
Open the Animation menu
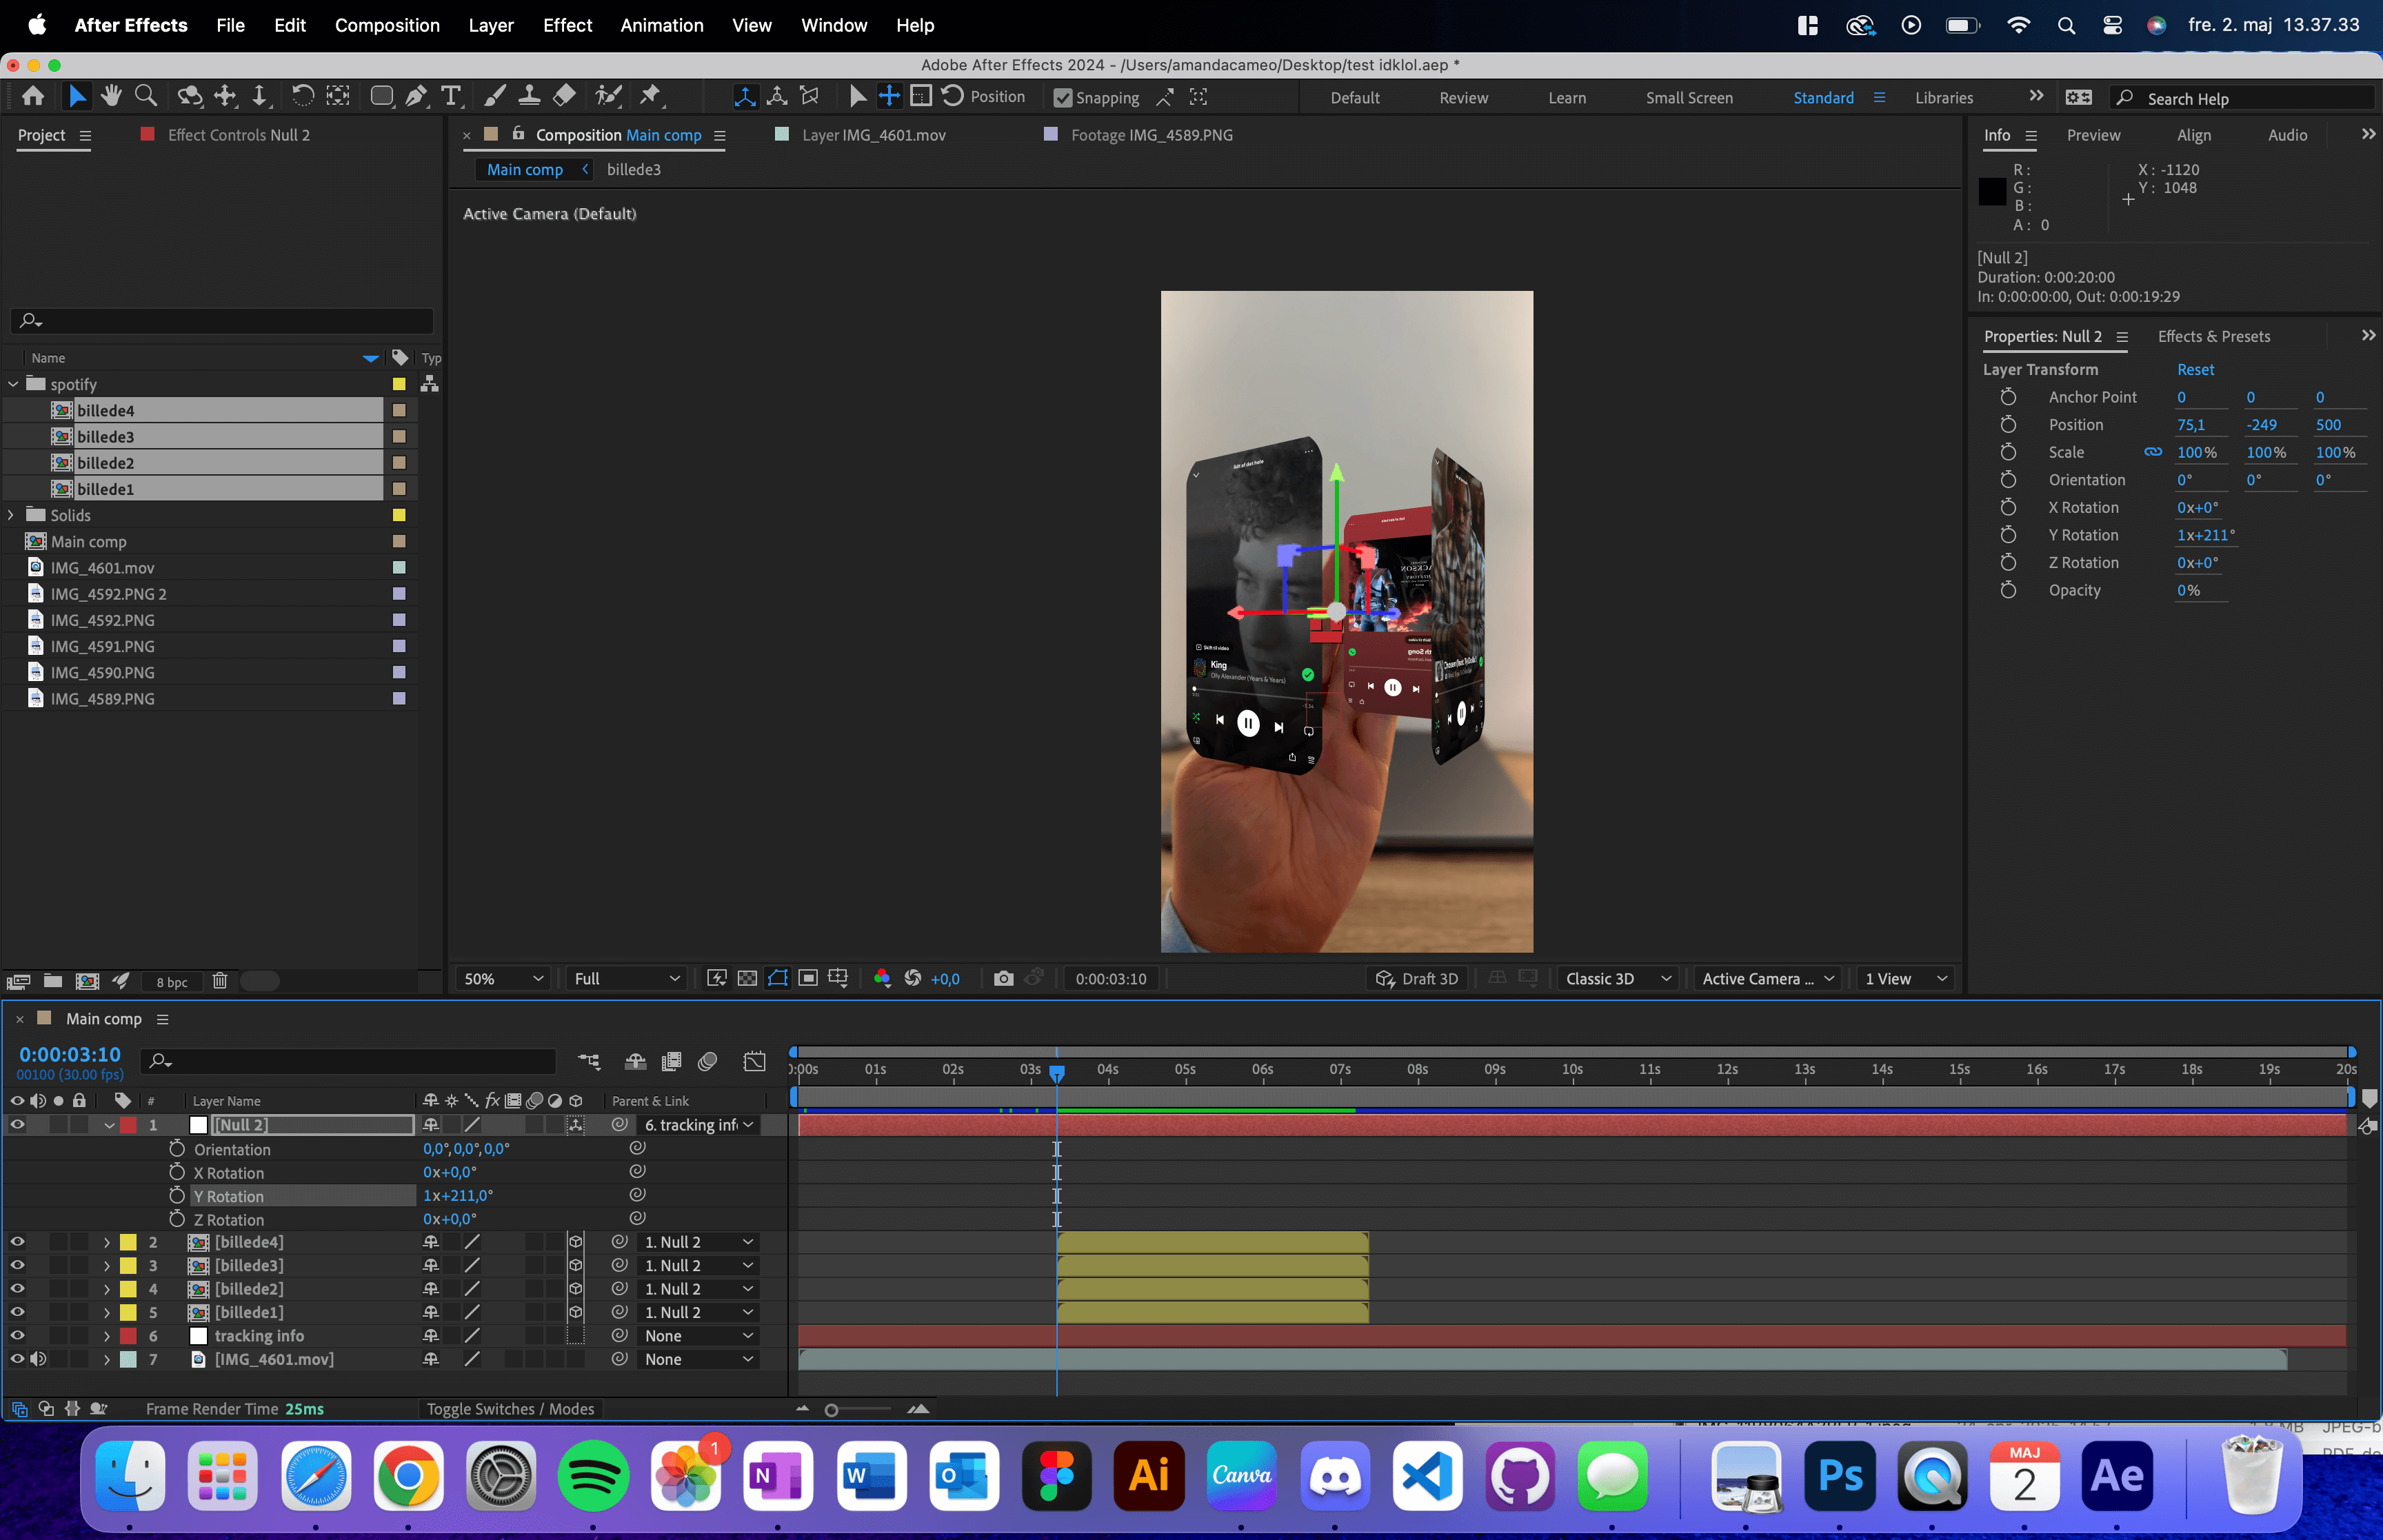click(661, 25)
